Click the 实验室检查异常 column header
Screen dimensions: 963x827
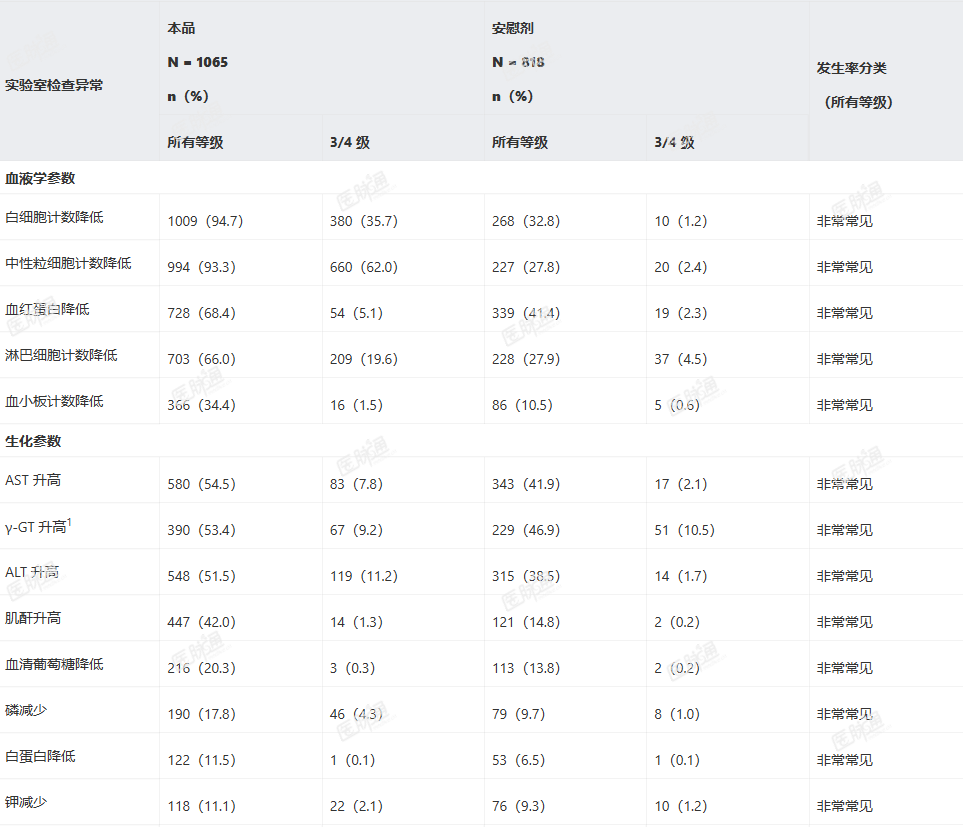pos(54,85)
